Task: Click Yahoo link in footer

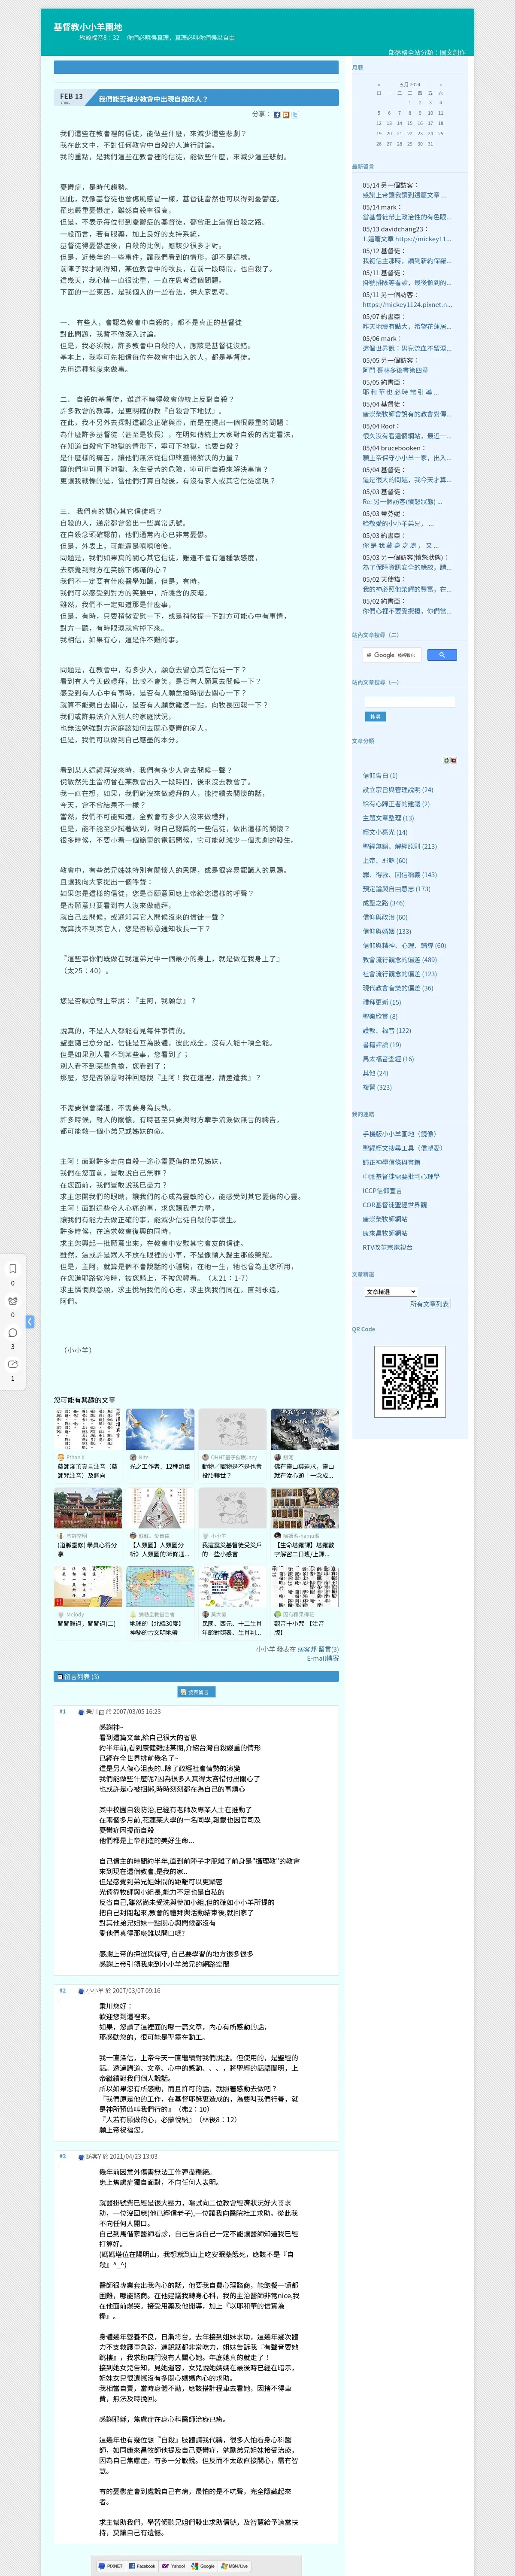Action: click(x=174, y=2566)
